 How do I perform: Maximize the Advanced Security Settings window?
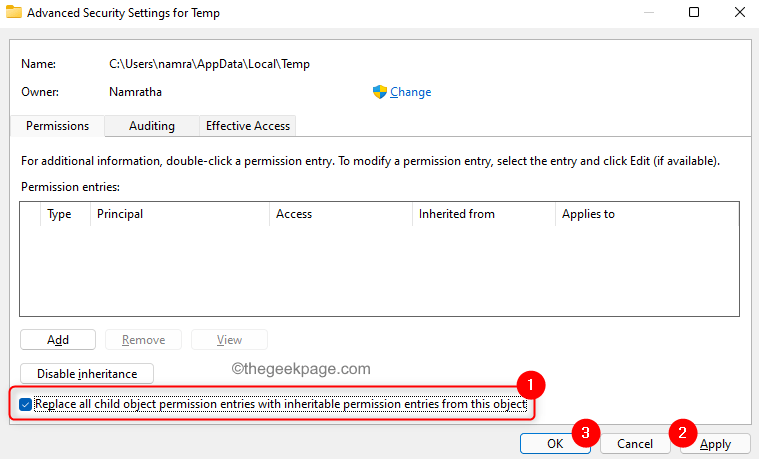694,12
